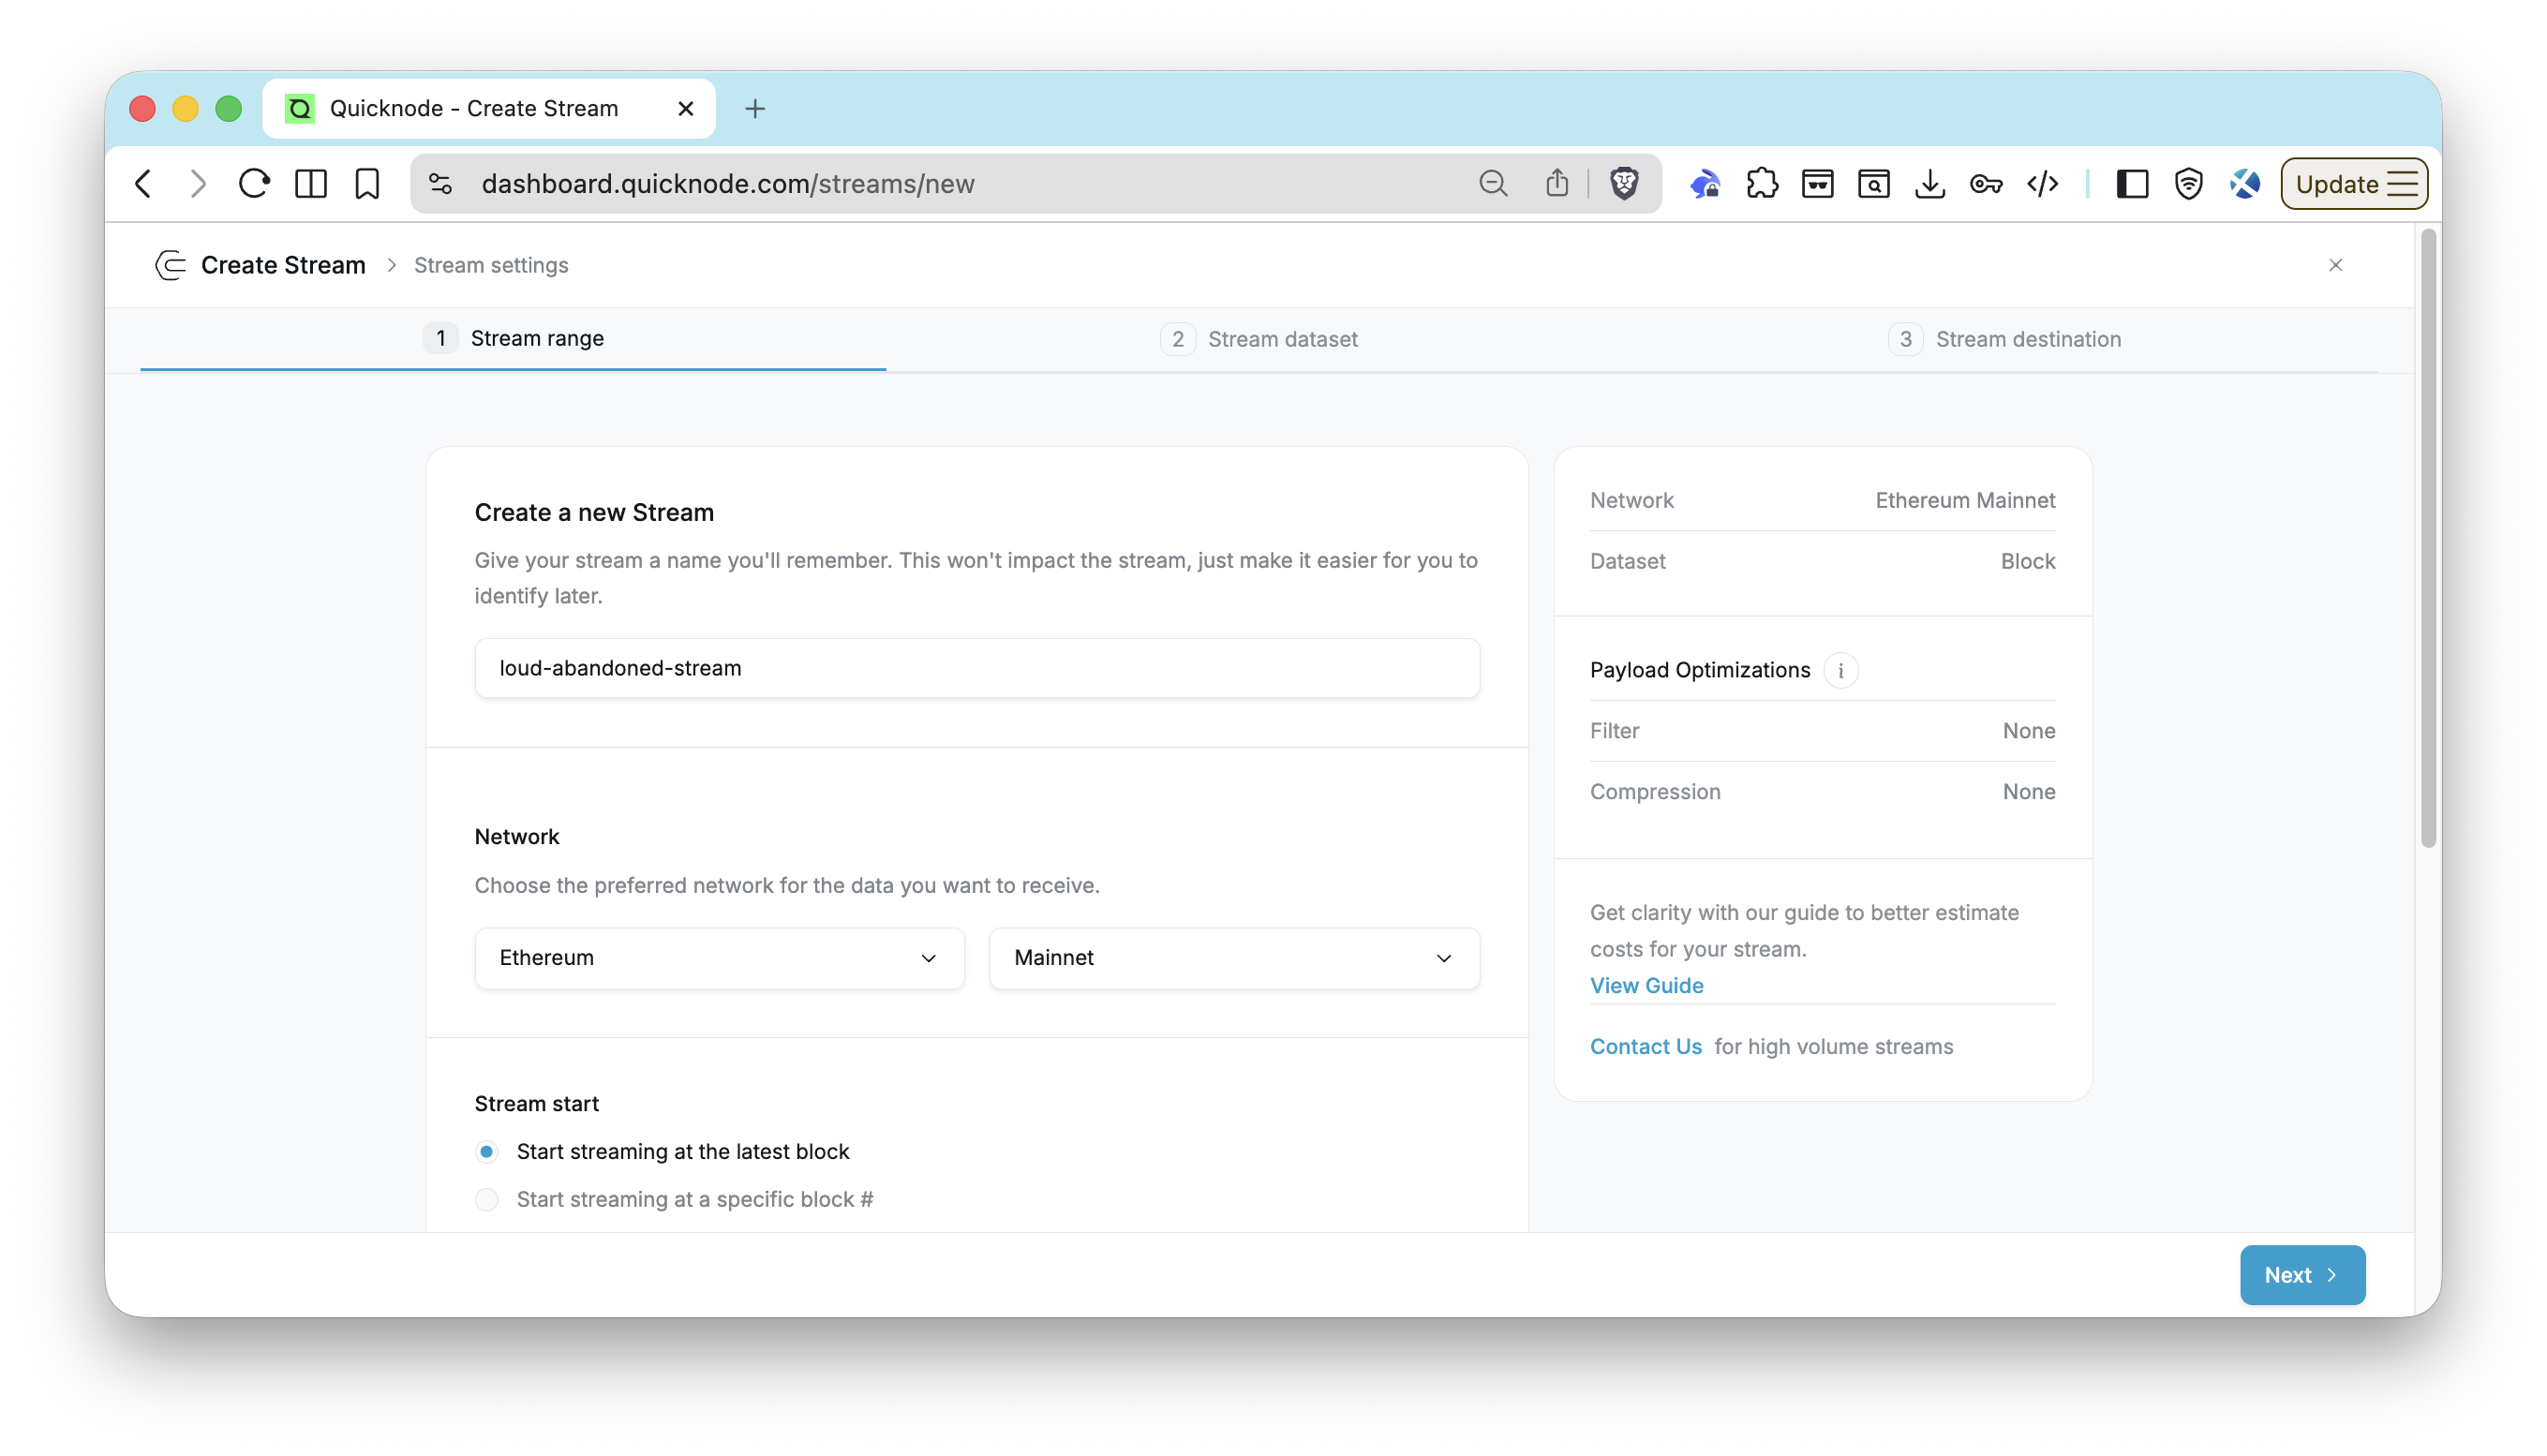Click the Filter None row value
This screenshot has width=2547, height=1456.
point(2028,731)
